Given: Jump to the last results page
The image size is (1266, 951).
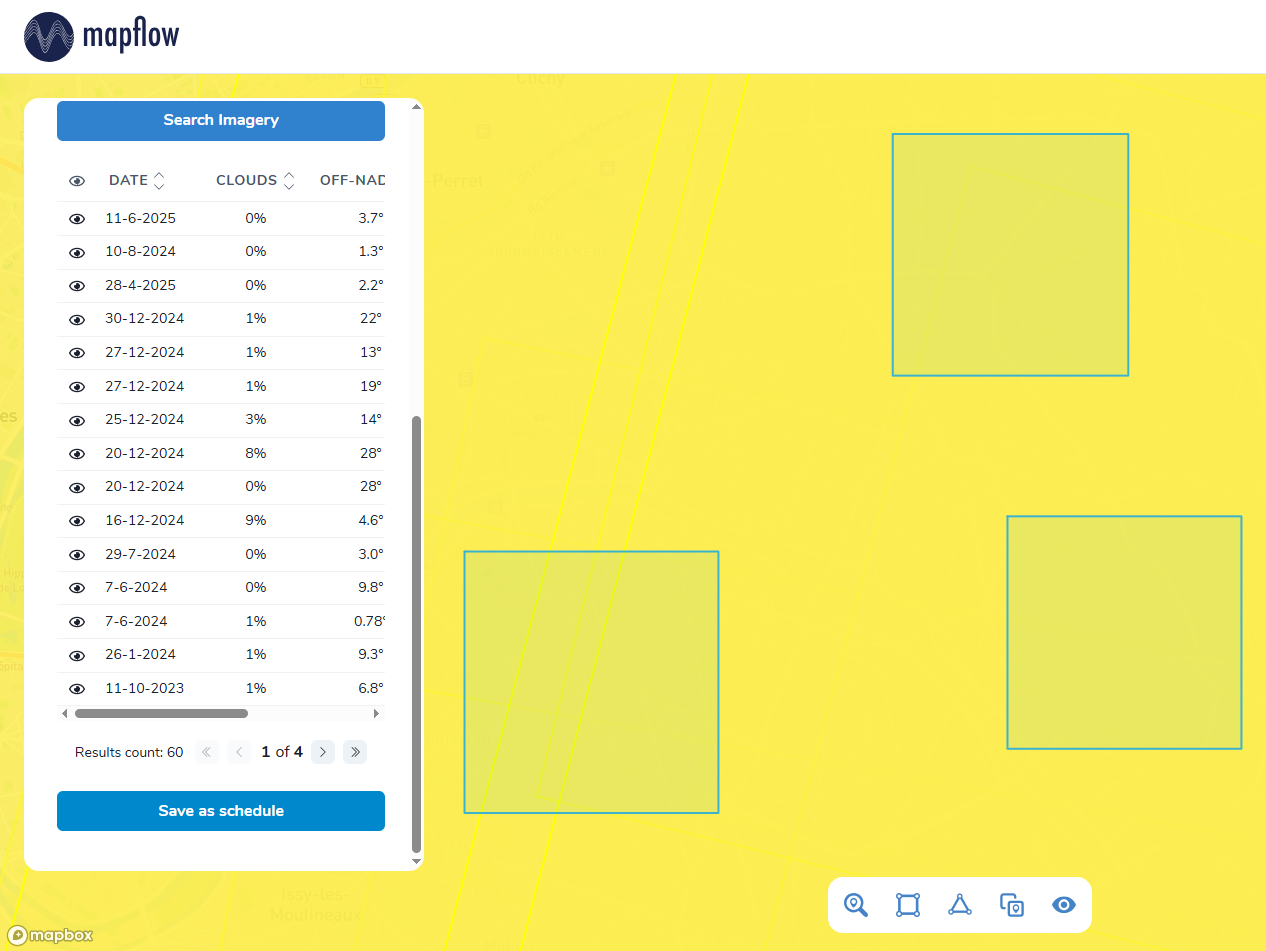Looking at the screenshot, I should click(355, 752).
